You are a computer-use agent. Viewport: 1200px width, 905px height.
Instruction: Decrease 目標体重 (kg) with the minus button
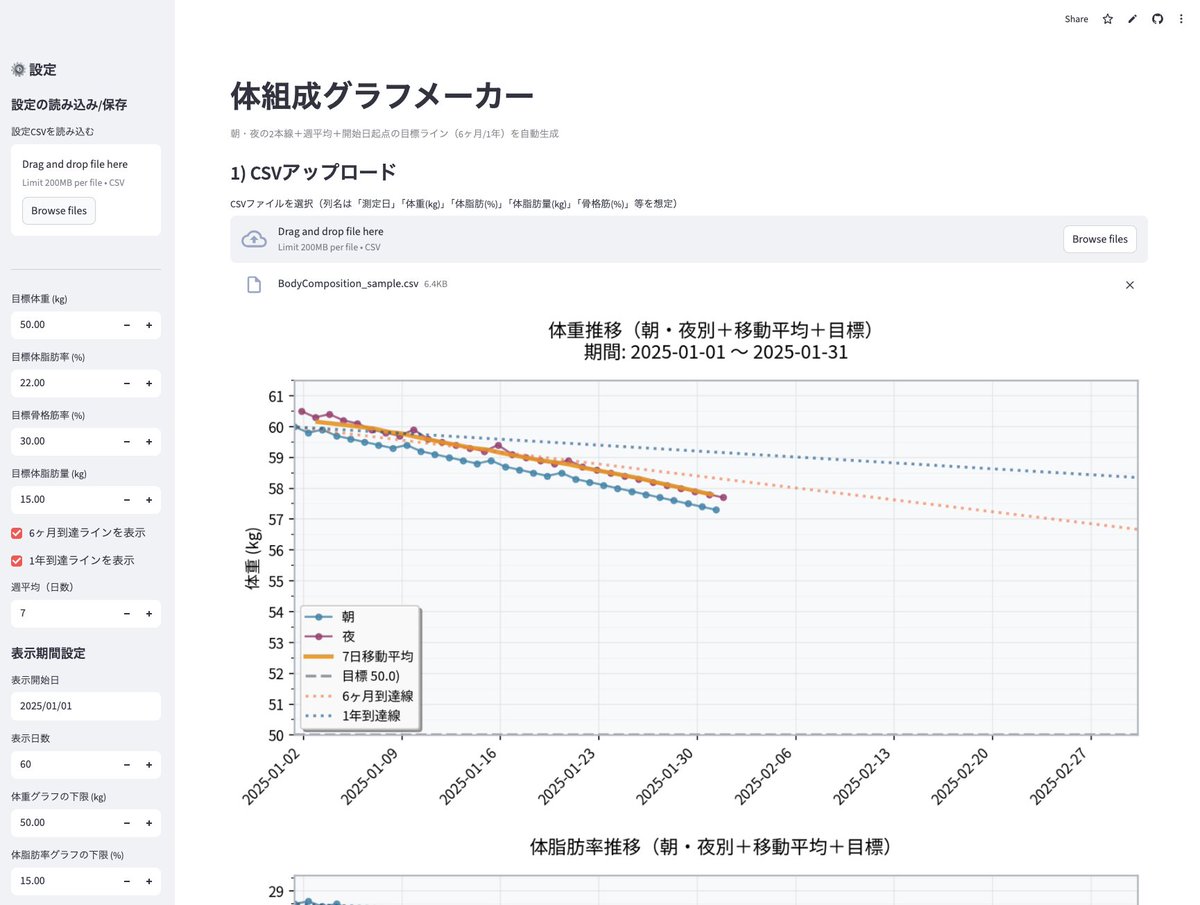[x=127, y=325]
